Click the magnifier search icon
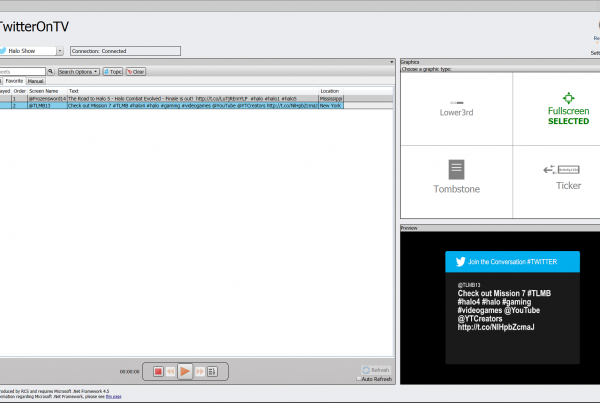Viewport: 600px width, 403px height. 51,72
